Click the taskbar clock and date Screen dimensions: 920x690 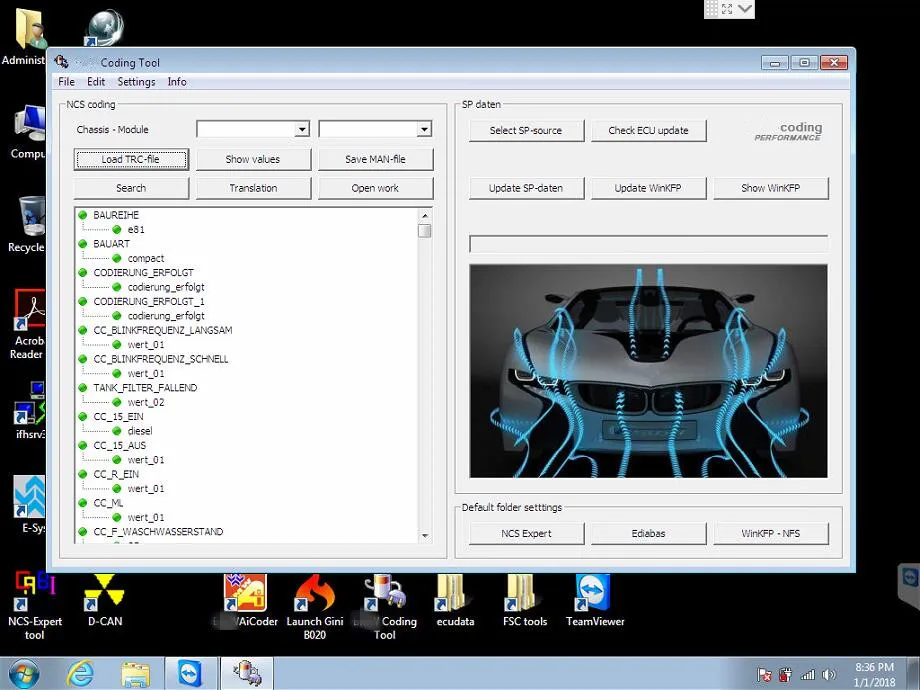[x=874, y=675]
